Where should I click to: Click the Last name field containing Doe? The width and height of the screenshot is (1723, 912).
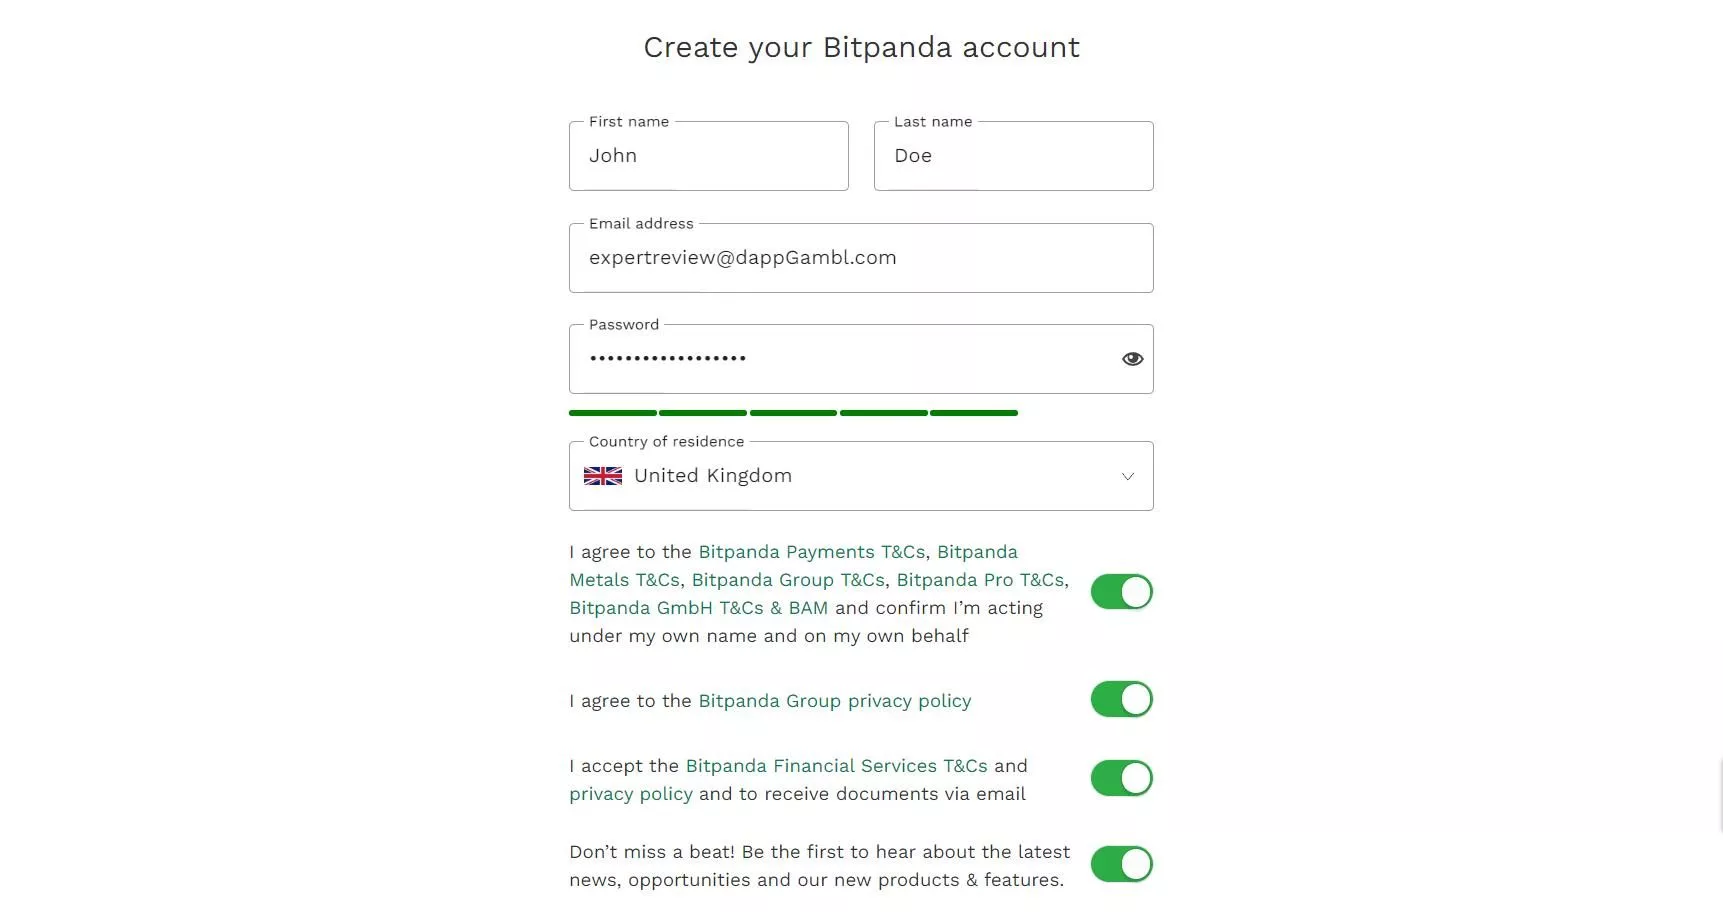pos(1013,156)
